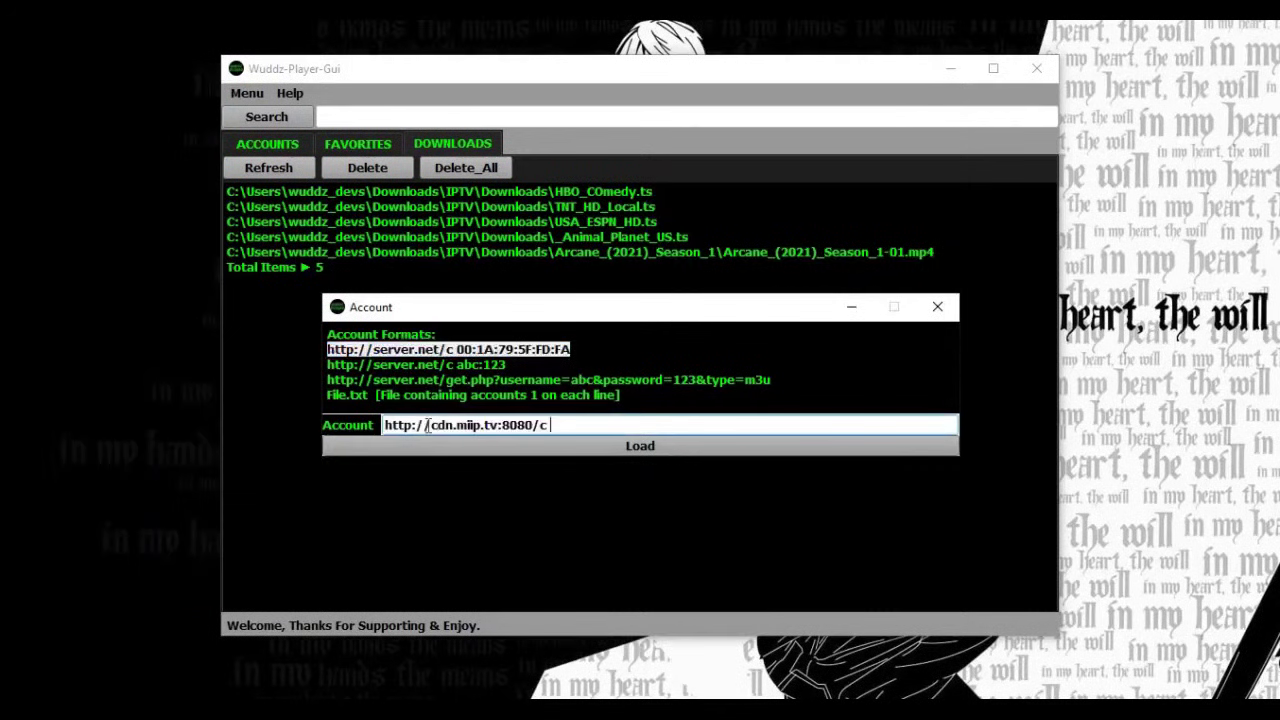Focus the Account URL input field
1280x720 pixels.
(x=669, y=425)
